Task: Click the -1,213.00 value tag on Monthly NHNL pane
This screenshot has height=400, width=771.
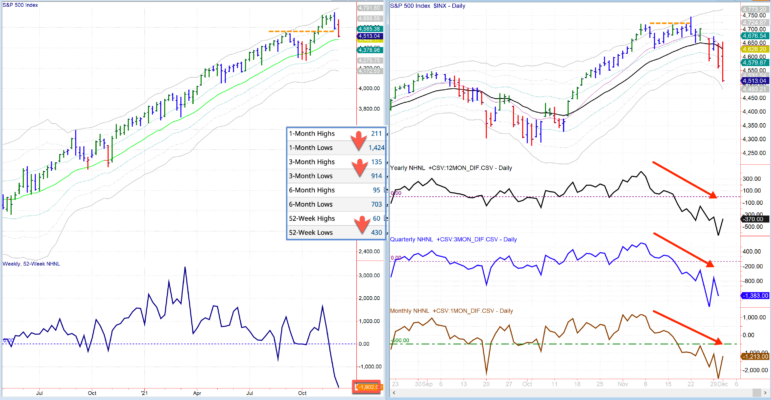Action: pos(754,356)
